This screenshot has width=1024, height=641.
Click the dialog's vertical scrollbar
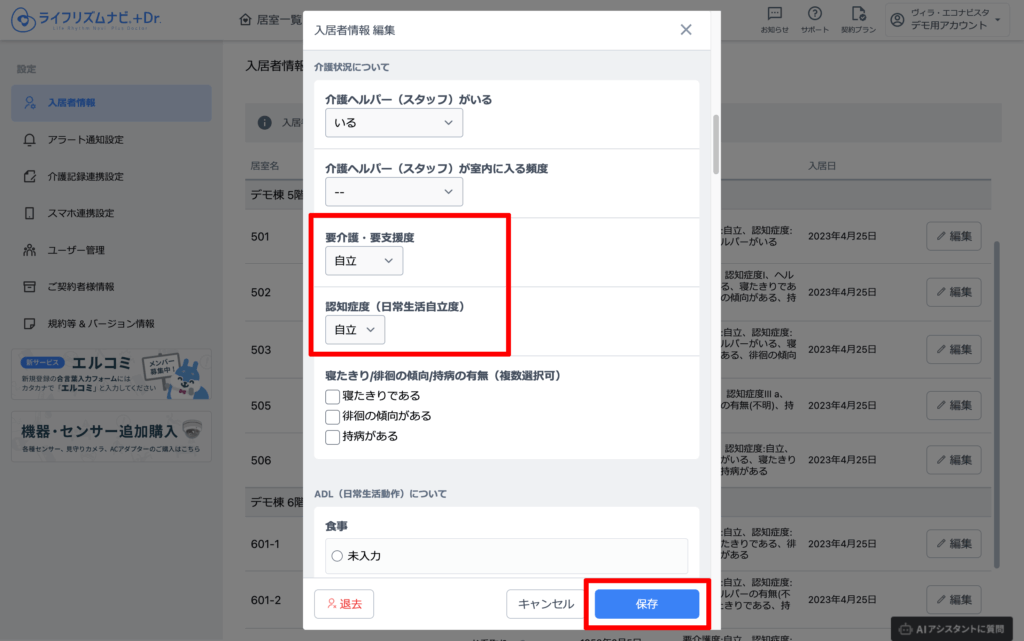click(x=714, y=145)
